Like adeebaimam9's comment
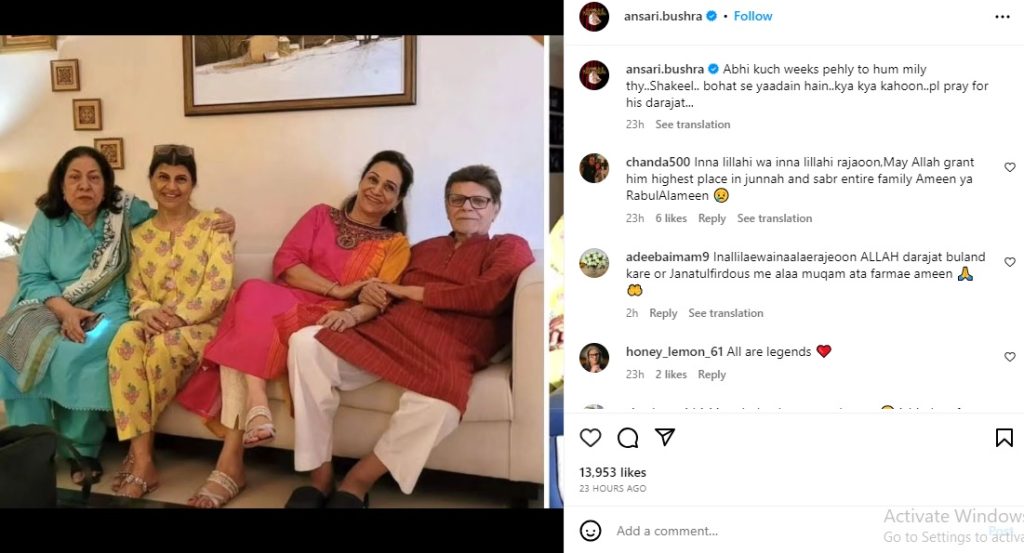The height and width of the screenshot is (553, 1024). [1009, 262]
